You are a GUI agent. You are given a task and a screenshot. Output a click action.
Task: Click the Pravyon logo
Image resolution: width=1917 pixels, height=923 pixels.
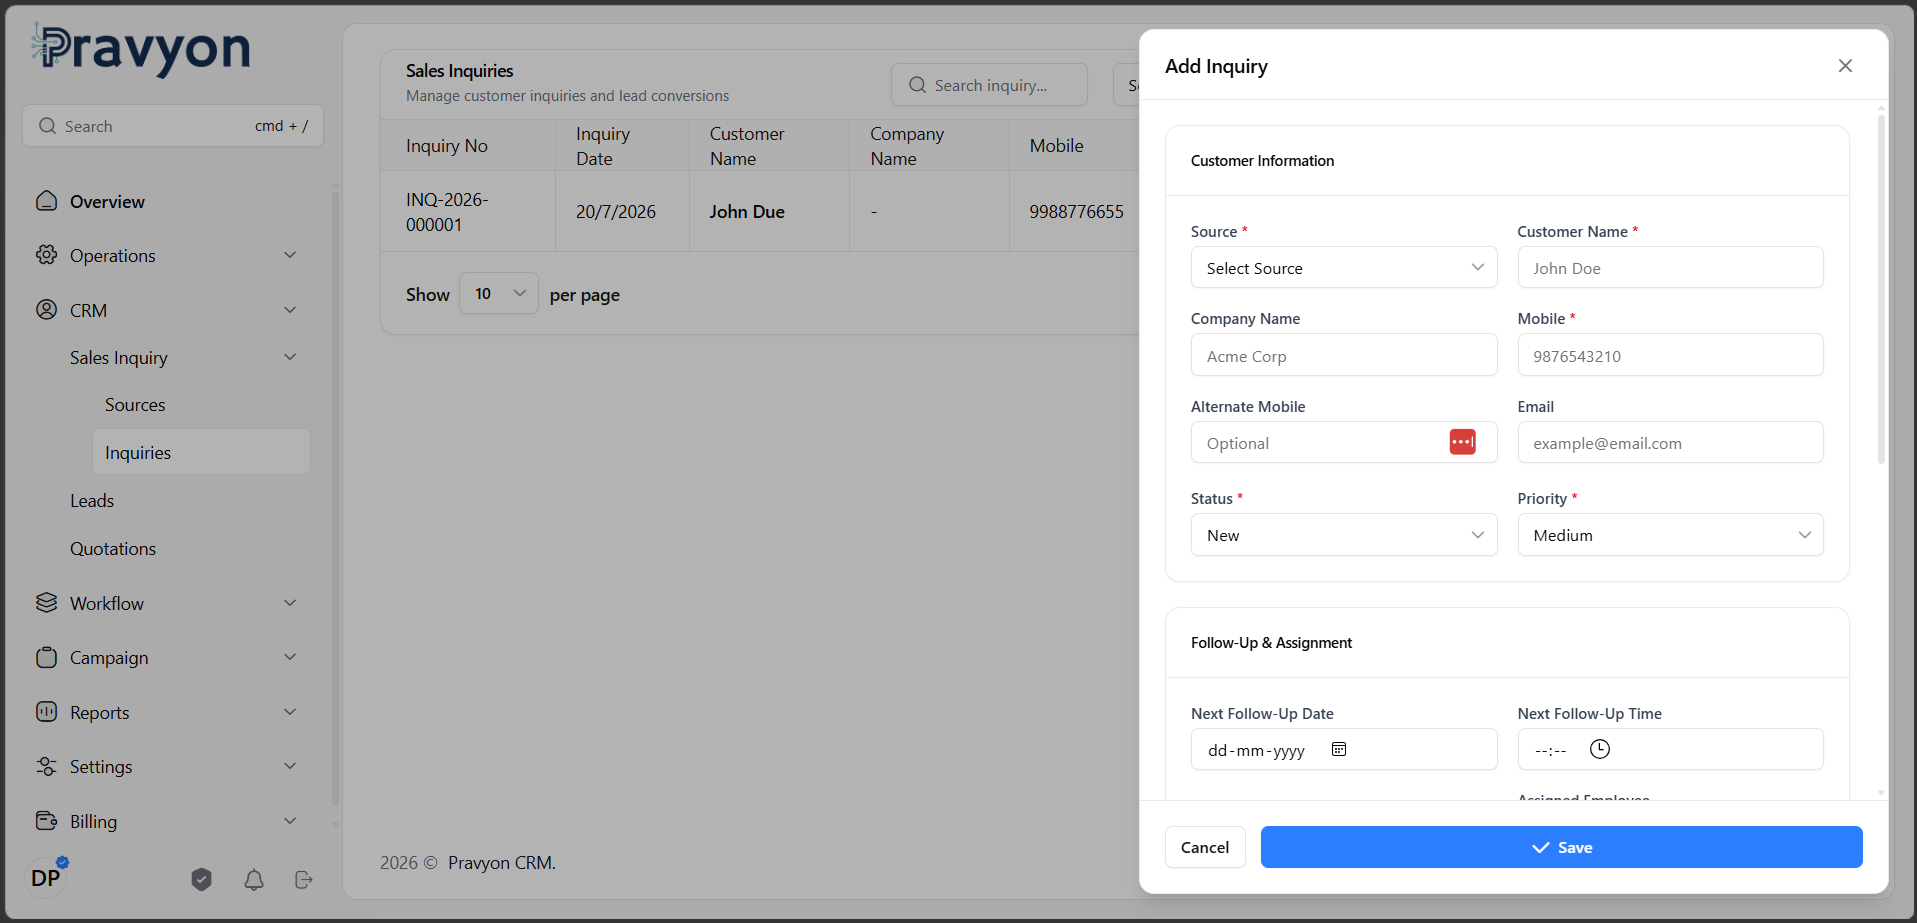(140, 49)
